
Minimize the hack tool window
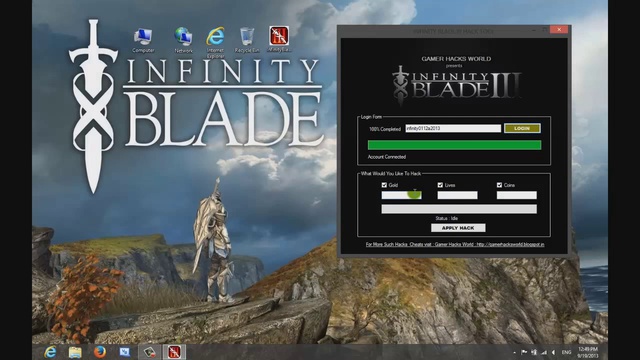pyautogui.click(x=533, y=30)
